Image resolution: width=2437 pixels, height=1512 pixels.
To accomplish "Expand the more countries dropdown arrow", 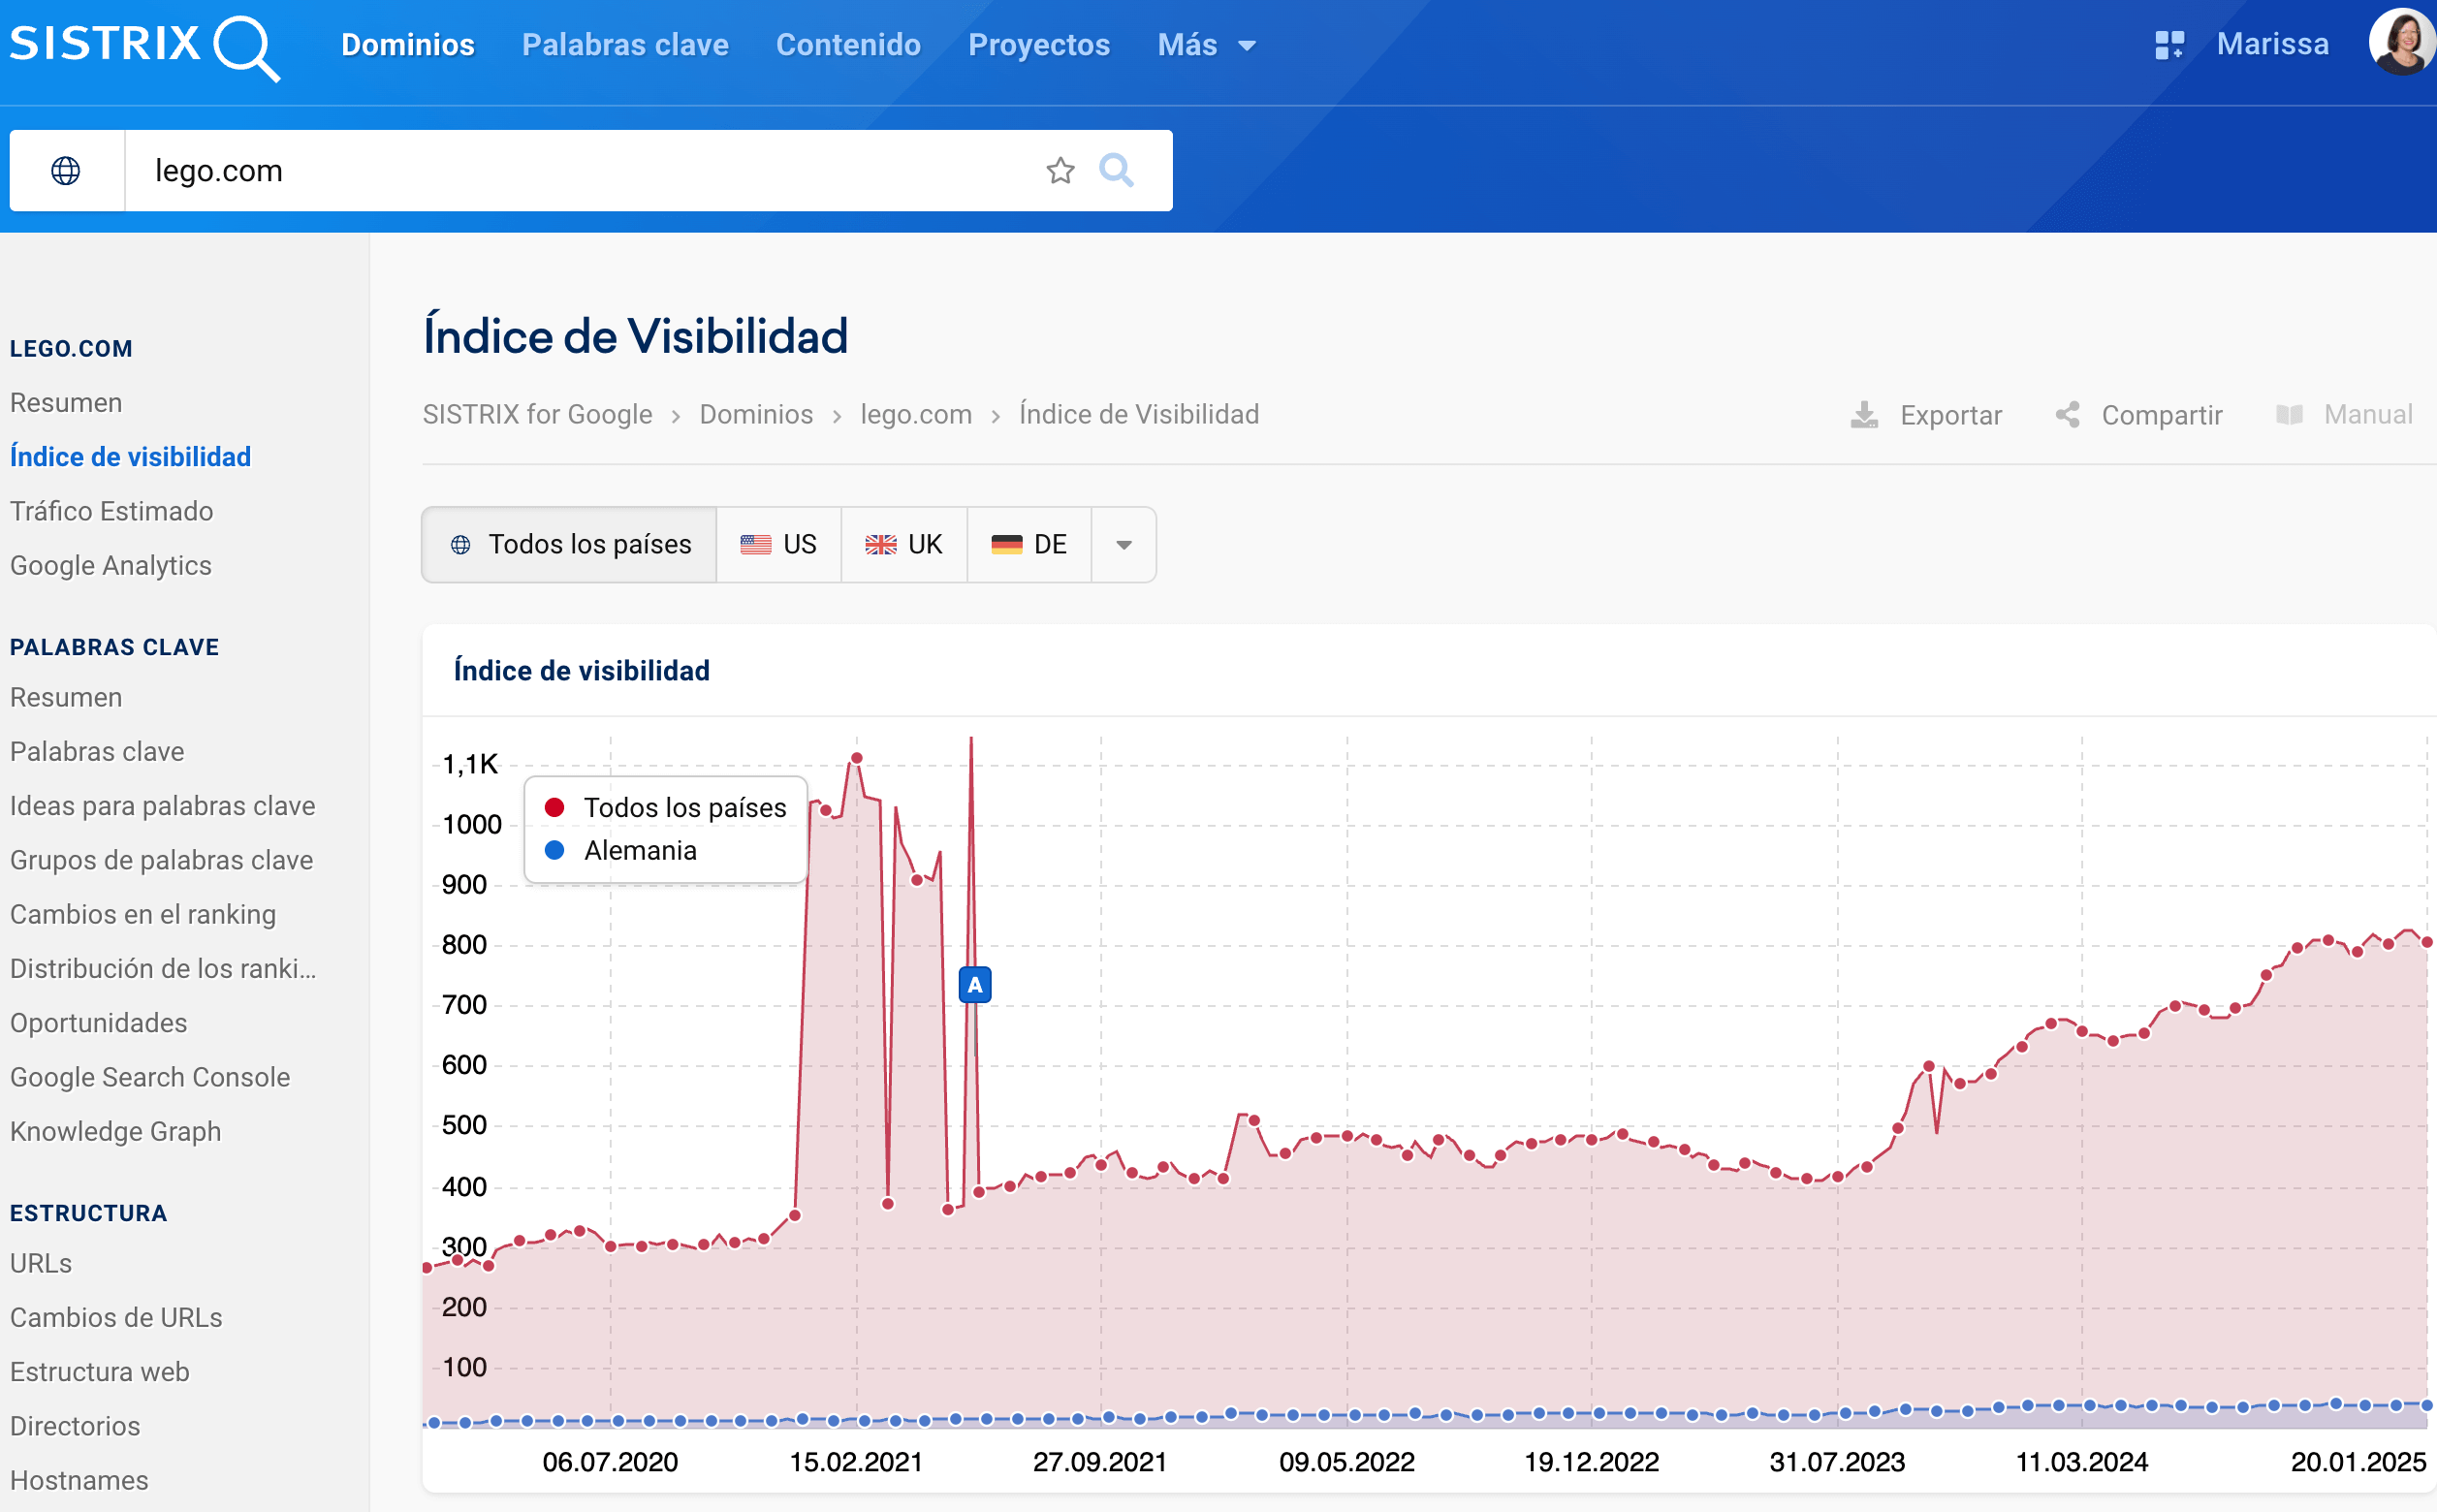I will tap(1124, 545).
